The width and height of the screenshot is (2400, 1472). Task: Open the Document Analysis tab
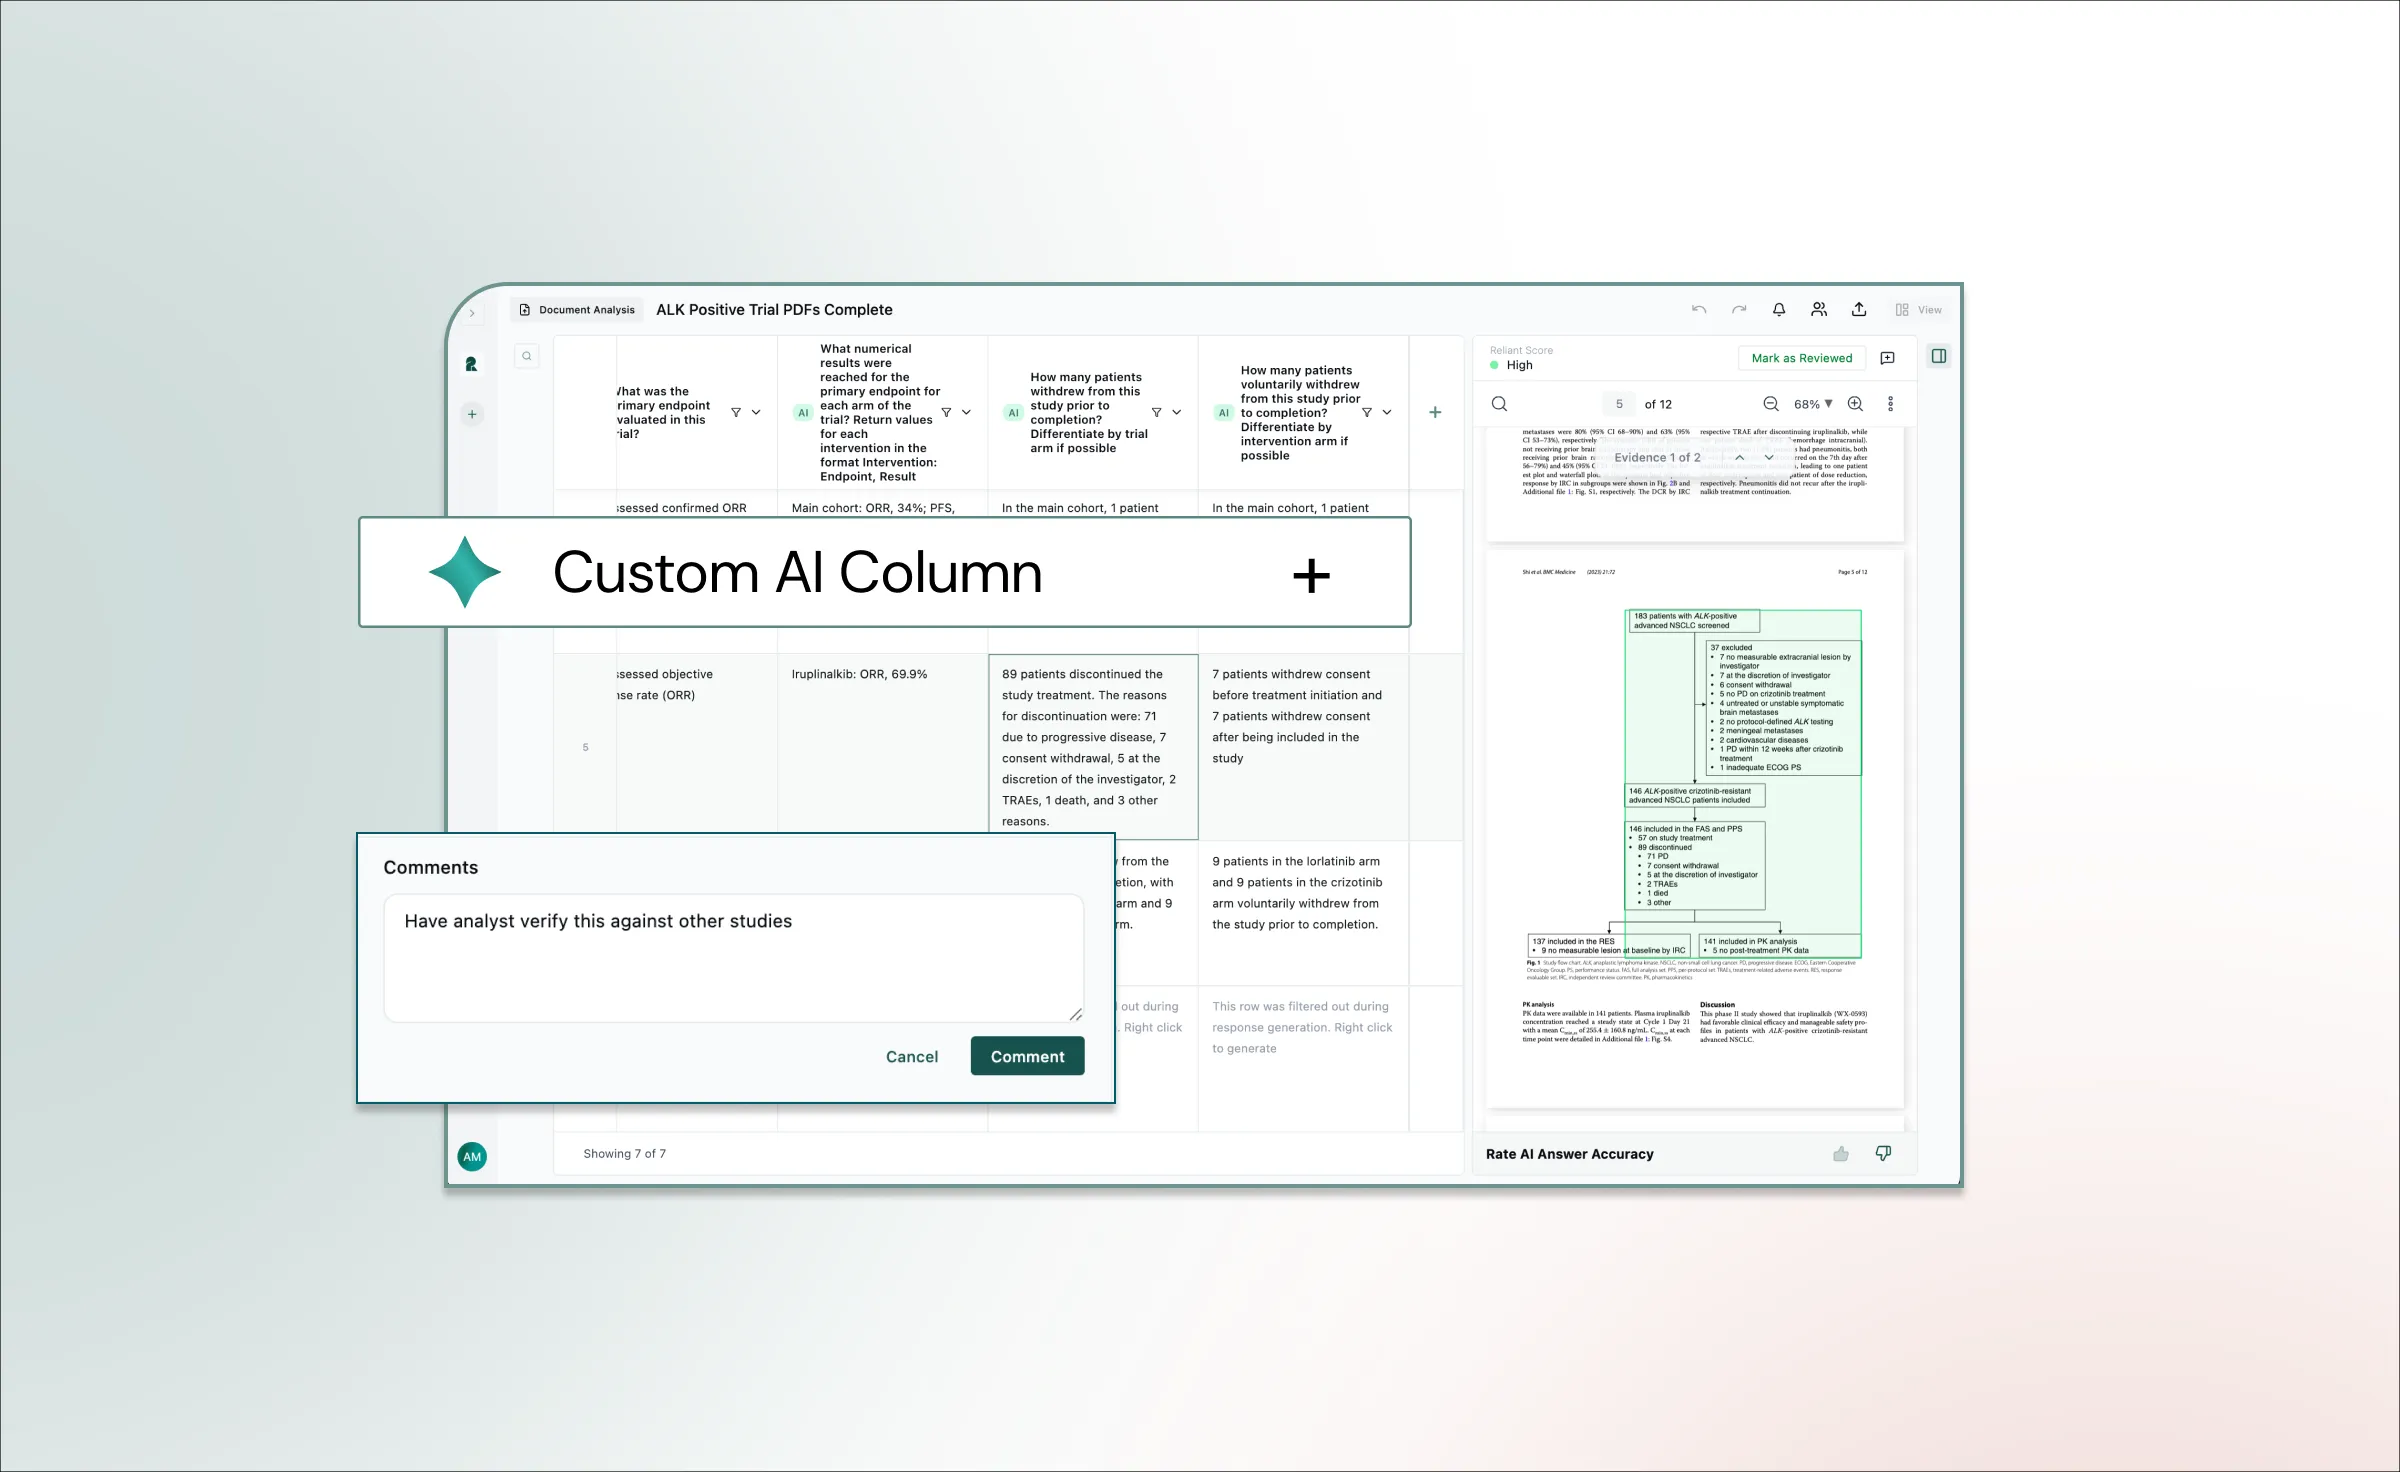point(577,310)
